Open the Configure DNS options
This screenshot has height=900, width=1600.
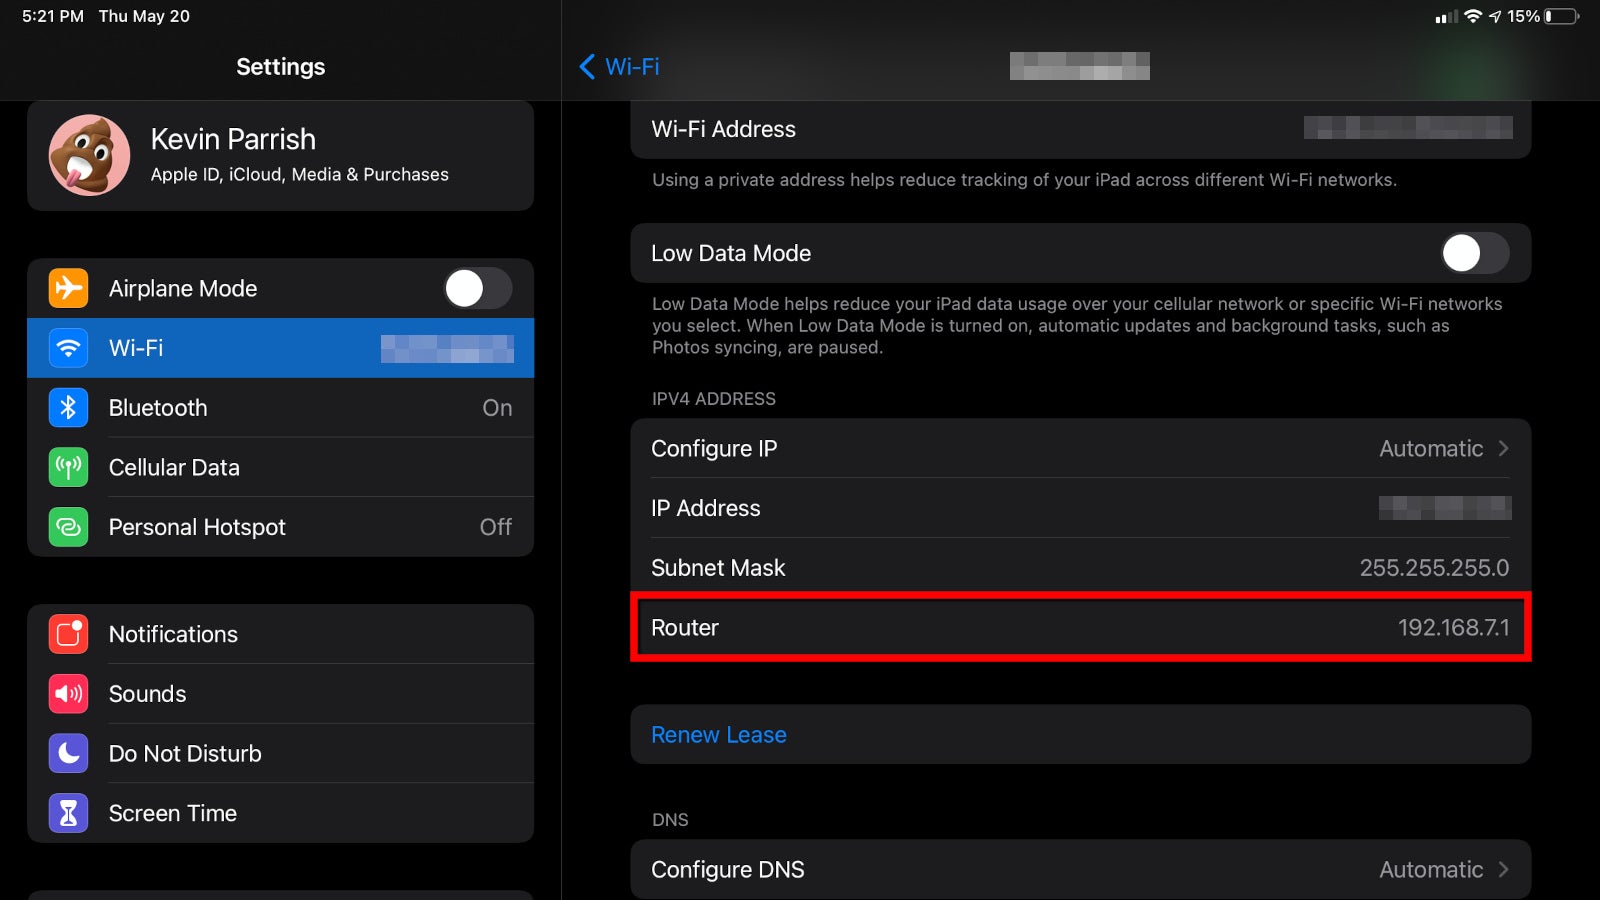tap(1080, 869)
